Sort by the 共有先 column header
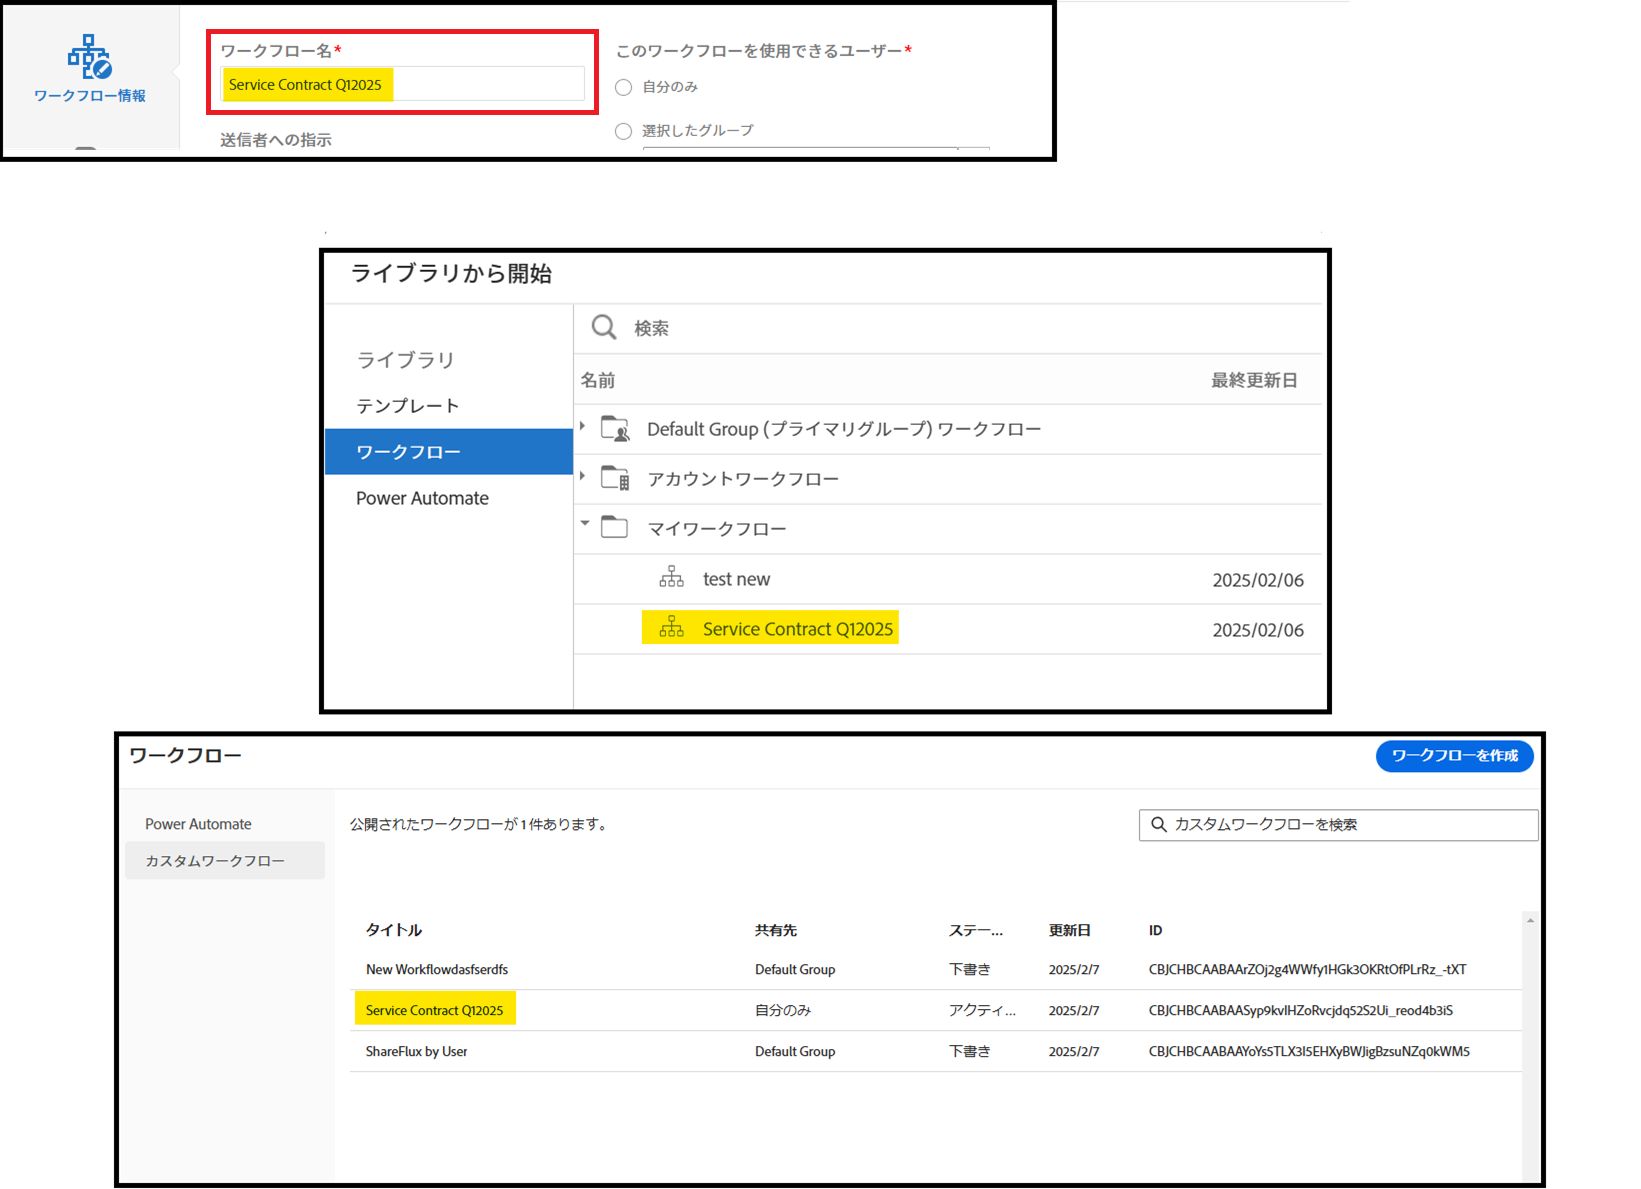 (x=776, y=930)
